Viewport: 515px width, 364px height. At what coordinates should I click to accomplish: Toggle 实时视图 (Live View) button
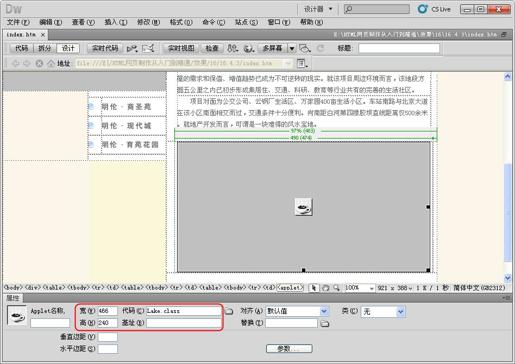click(x=181, y=48)
